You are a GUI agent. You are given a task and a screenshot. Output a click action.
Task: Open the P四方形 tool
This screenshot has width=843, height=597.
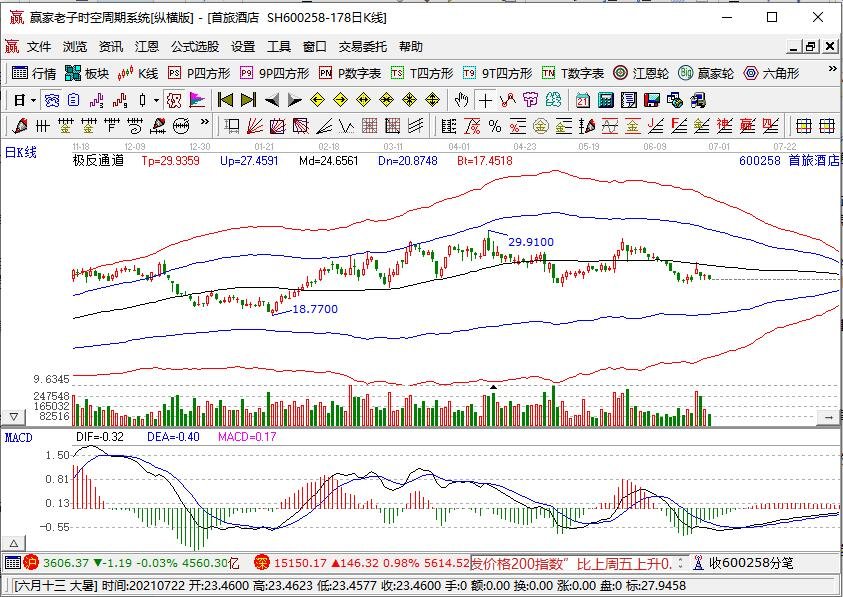[x=199, y=73]
